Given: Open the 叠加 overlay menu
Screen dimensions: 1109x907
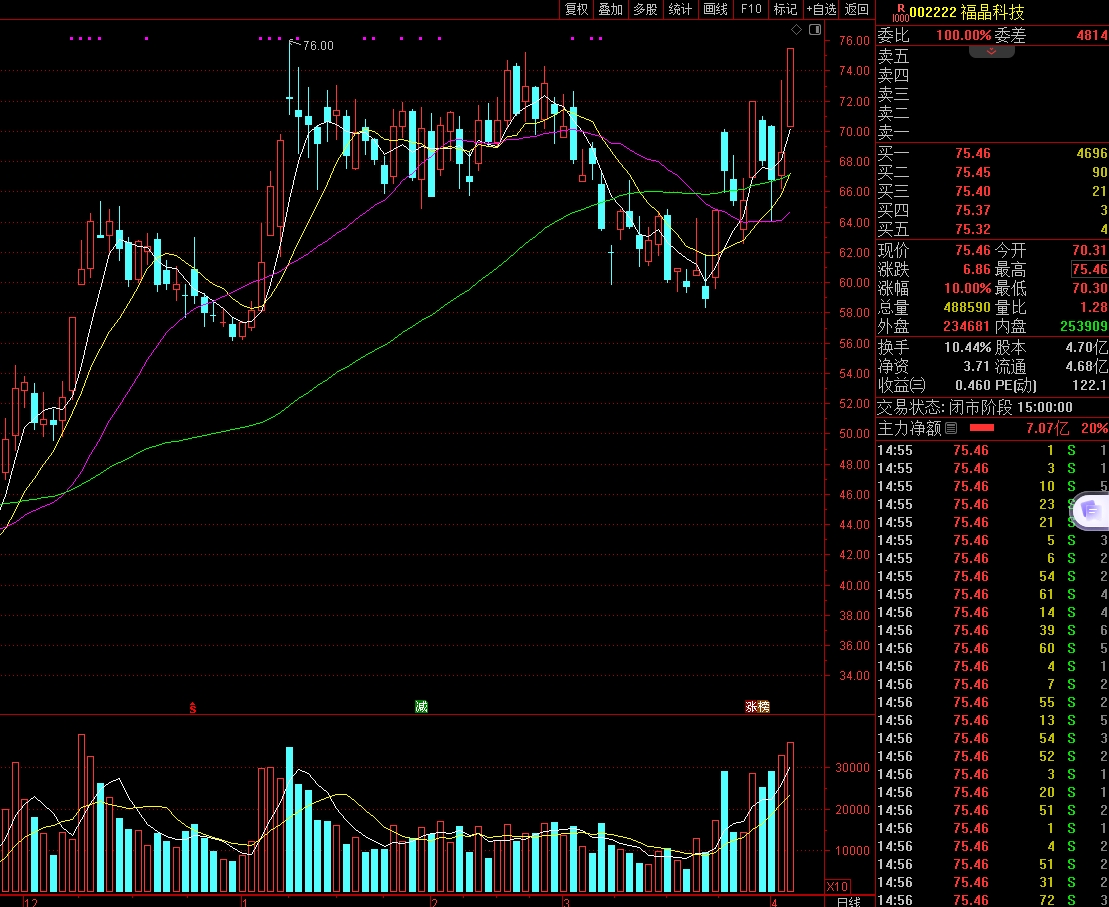Looking at the screenshot, I should tap(610, 10).
